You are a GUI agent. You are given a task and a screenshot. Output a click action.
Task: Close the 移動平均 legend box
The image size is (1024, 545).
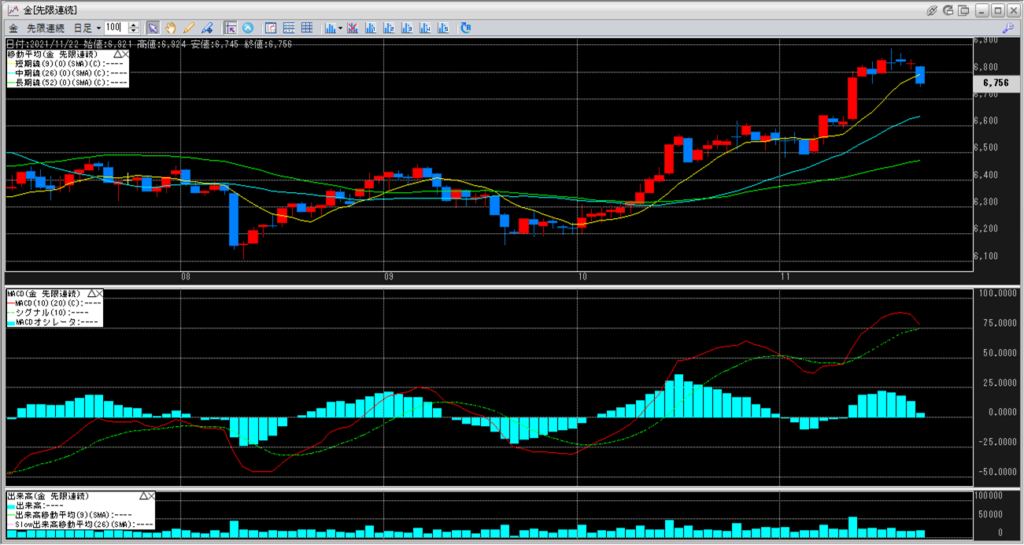click(x=124, y=53)
